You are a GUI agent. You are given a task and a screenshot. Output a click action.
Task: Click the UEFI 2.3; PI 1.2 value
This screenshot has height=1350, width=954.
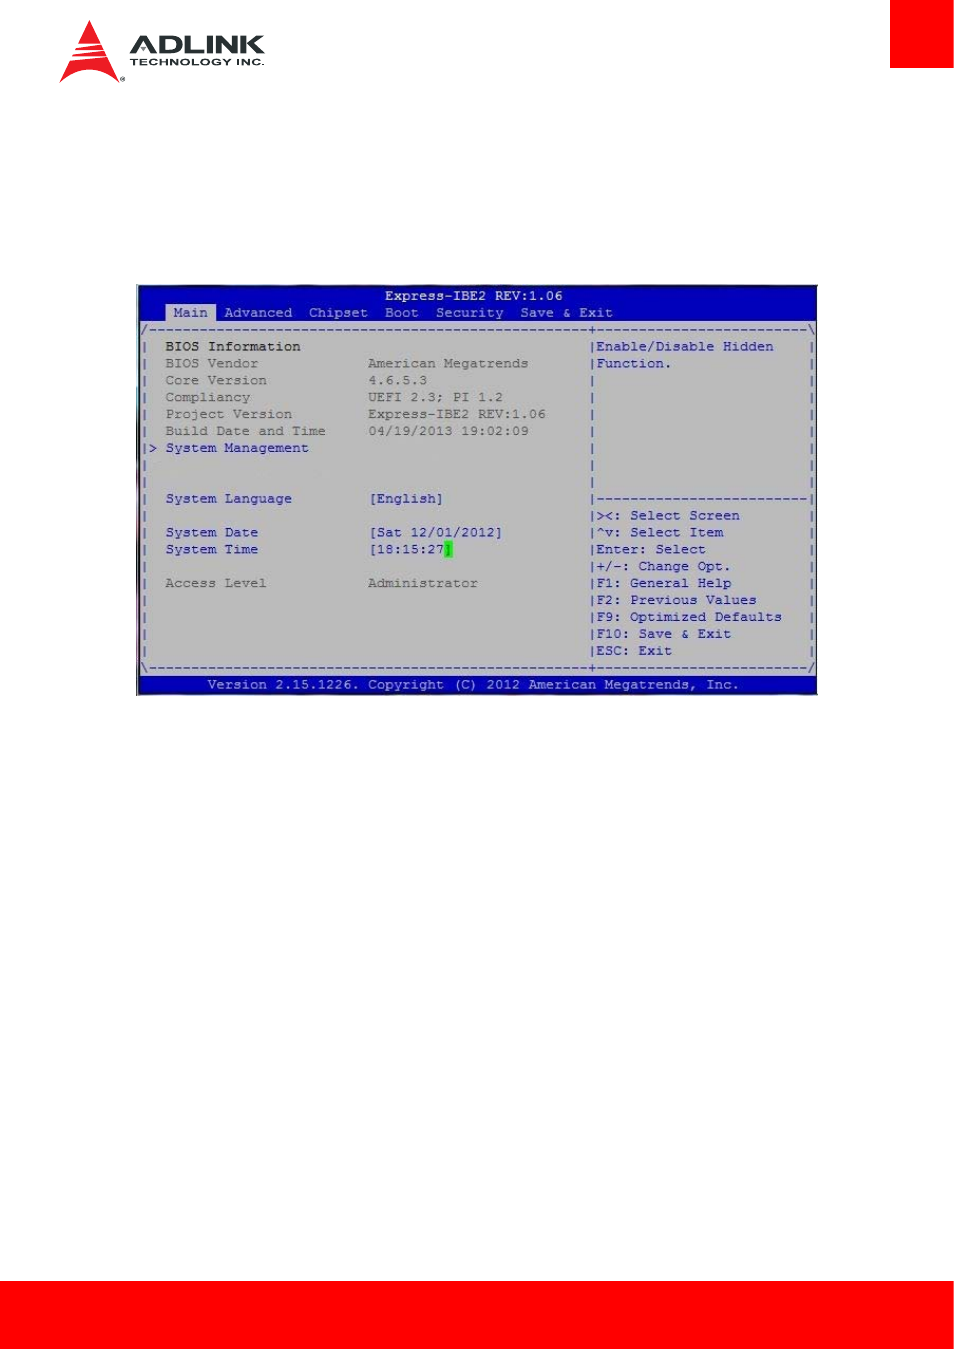point(436,398)
